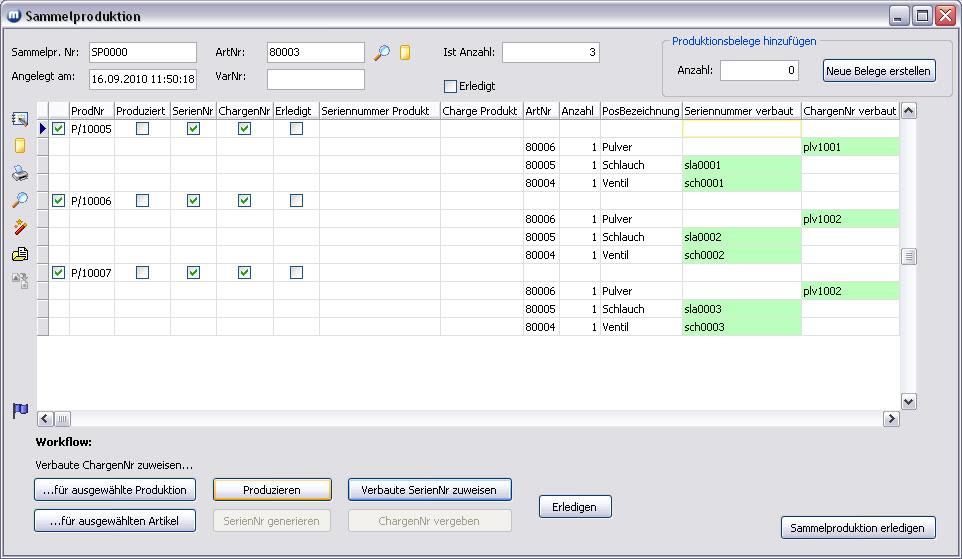This screenshot has height=559, width=962.
Task: Click the blue flag icon at bottom left
Action: click(x=19, y=410)
